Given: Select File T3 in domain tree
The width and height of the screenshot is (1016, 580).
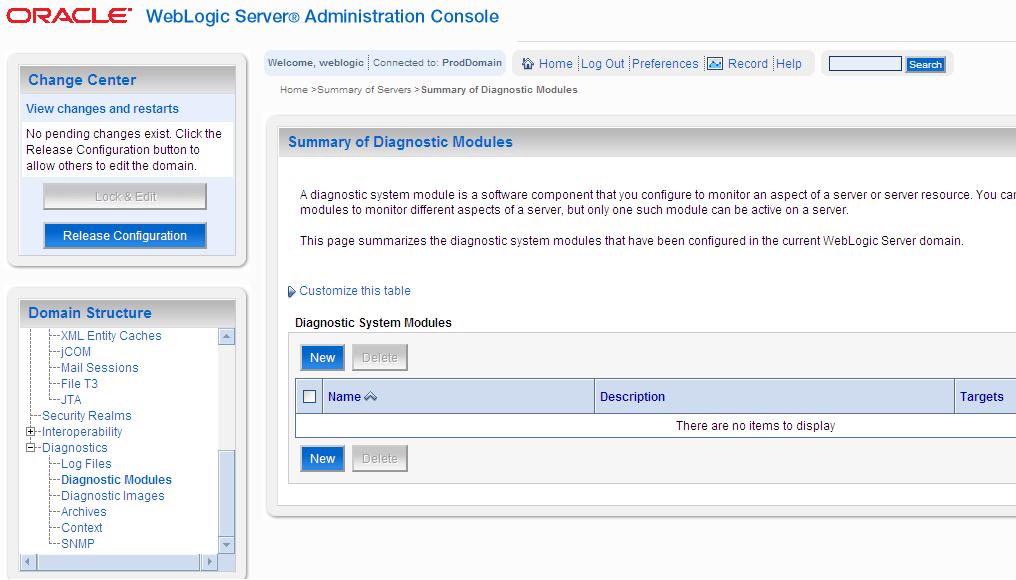Looking at the screenshot, I should click(x=79, y=384).
